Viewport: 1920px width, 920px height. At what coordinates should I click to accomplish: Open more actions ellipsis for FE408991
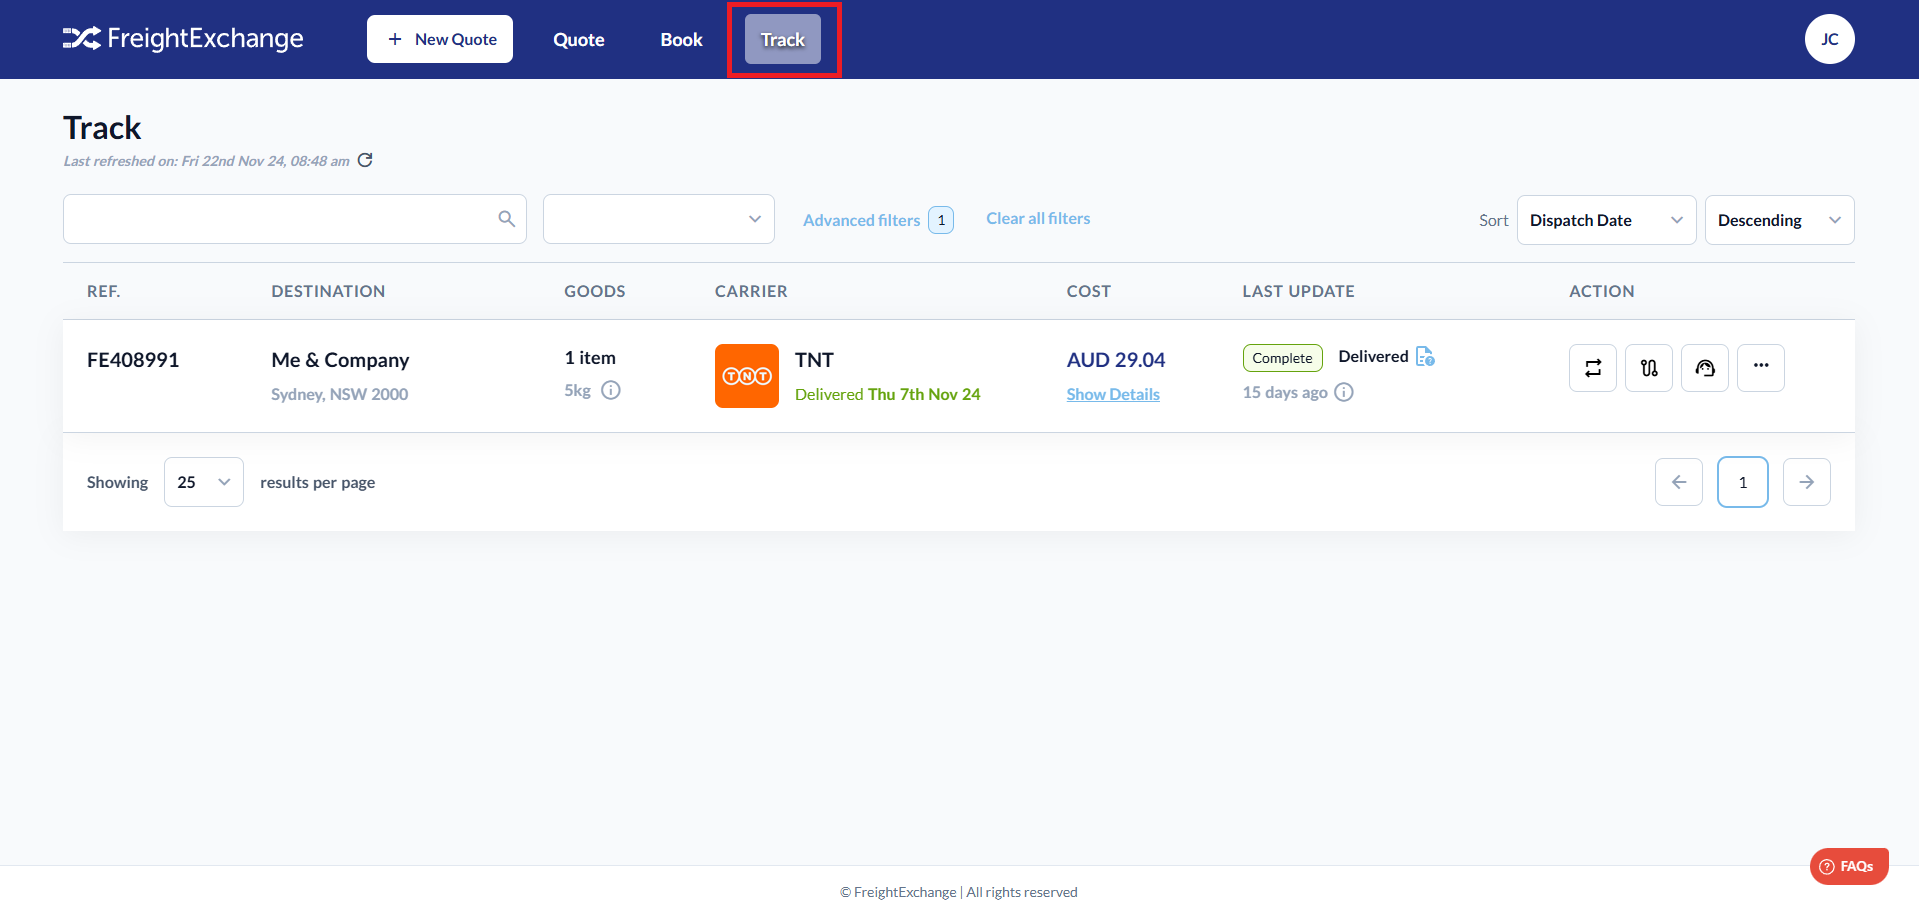coord(1761,368)
